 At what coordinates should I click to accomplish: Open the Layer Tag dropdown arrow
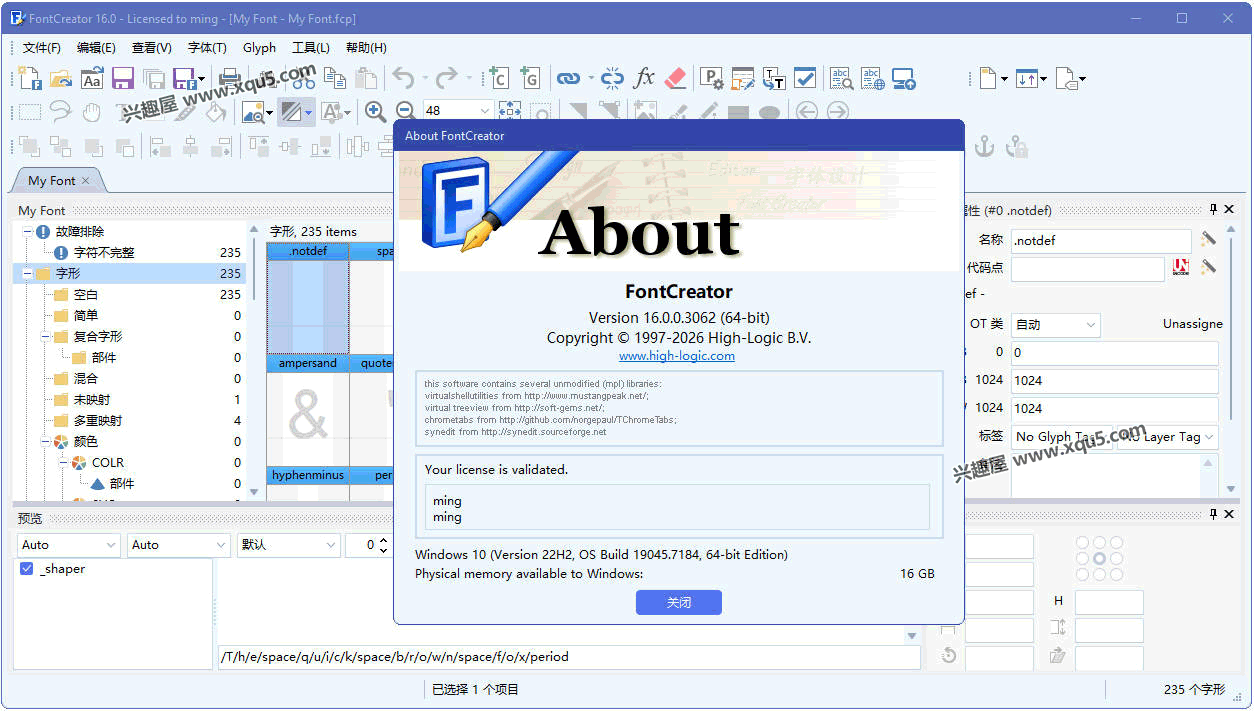[x=1209, y=437]
